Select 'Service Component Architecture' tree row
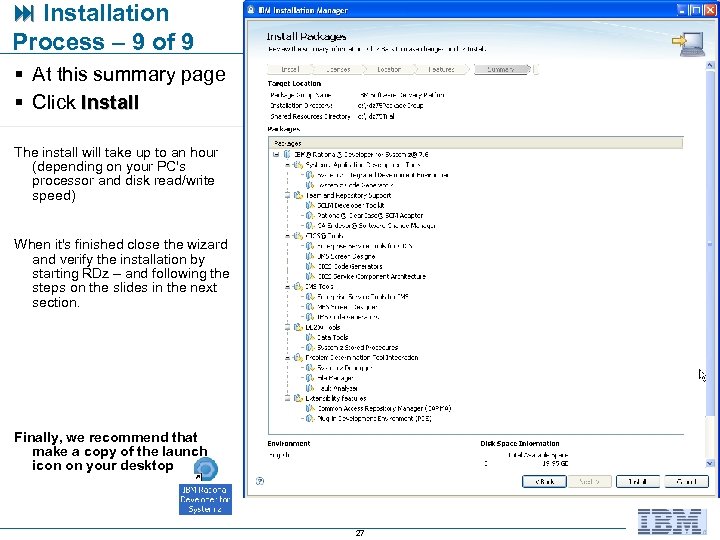 point(371,276)
